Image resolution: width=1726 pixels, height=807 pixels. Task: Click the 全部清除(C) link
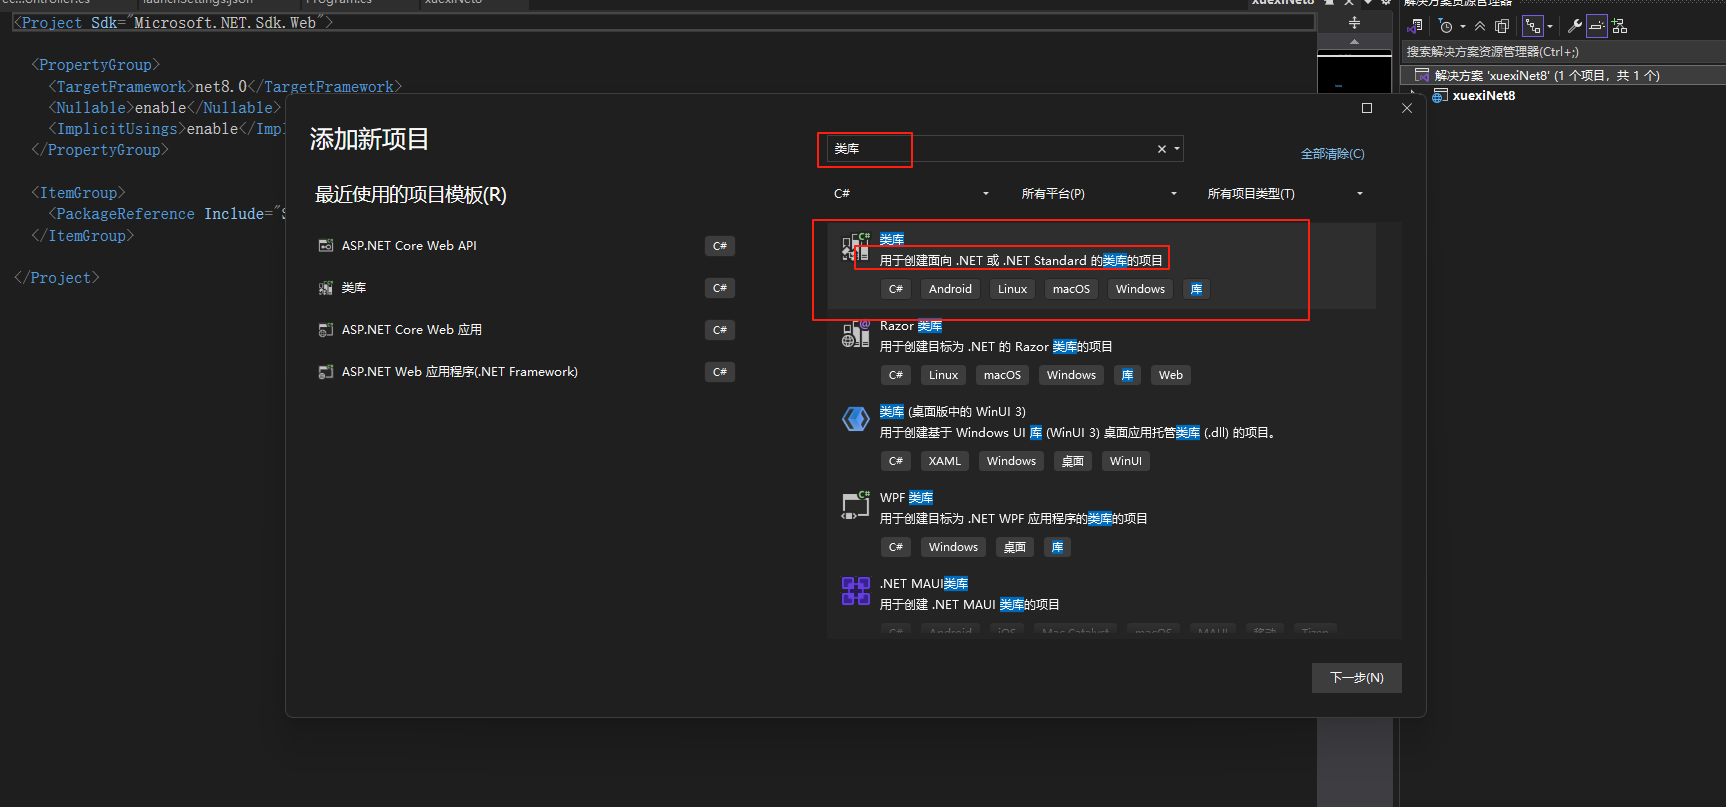tap(1332, 154)
